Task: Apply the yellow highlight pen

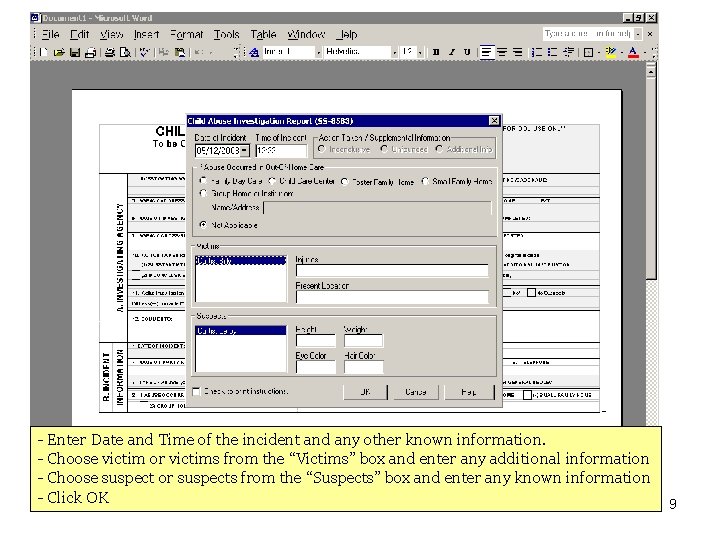Action: coord(611,52)
